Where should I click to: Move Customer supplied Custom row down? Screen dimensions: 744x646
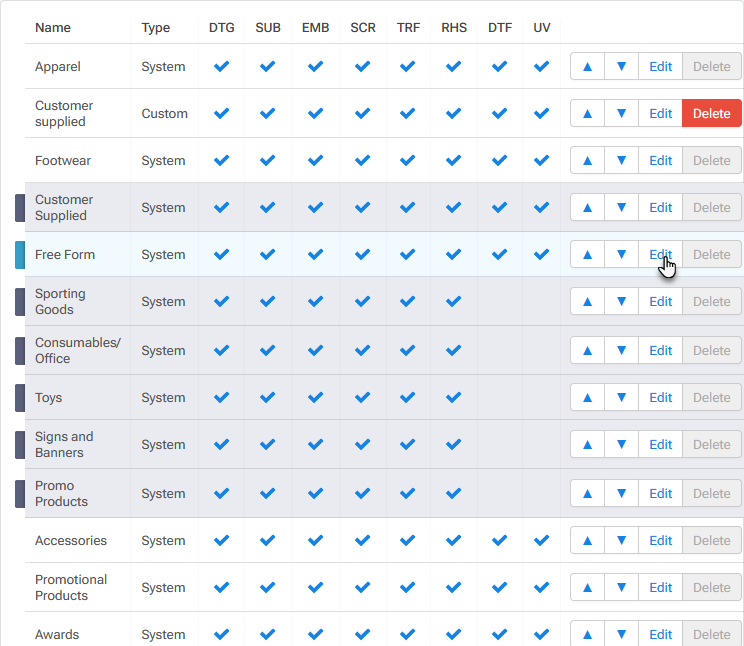click(x=621, y=113)
